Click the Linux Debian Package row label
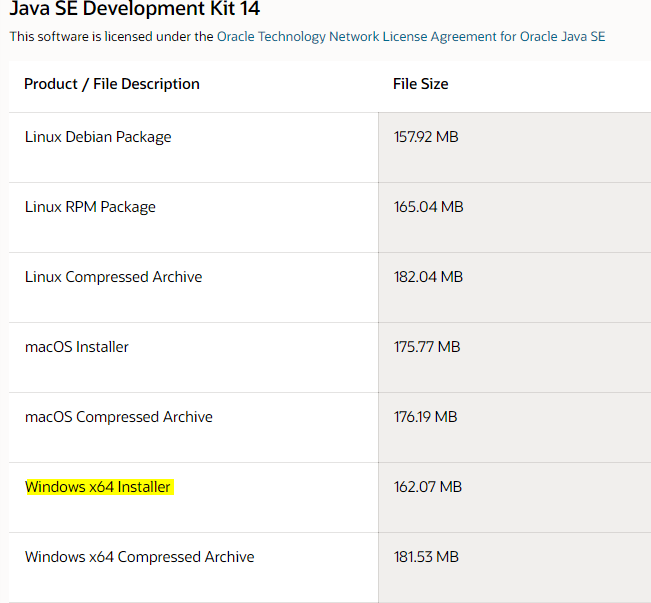Screen dimensions: 651x603 tap(98, 137)
